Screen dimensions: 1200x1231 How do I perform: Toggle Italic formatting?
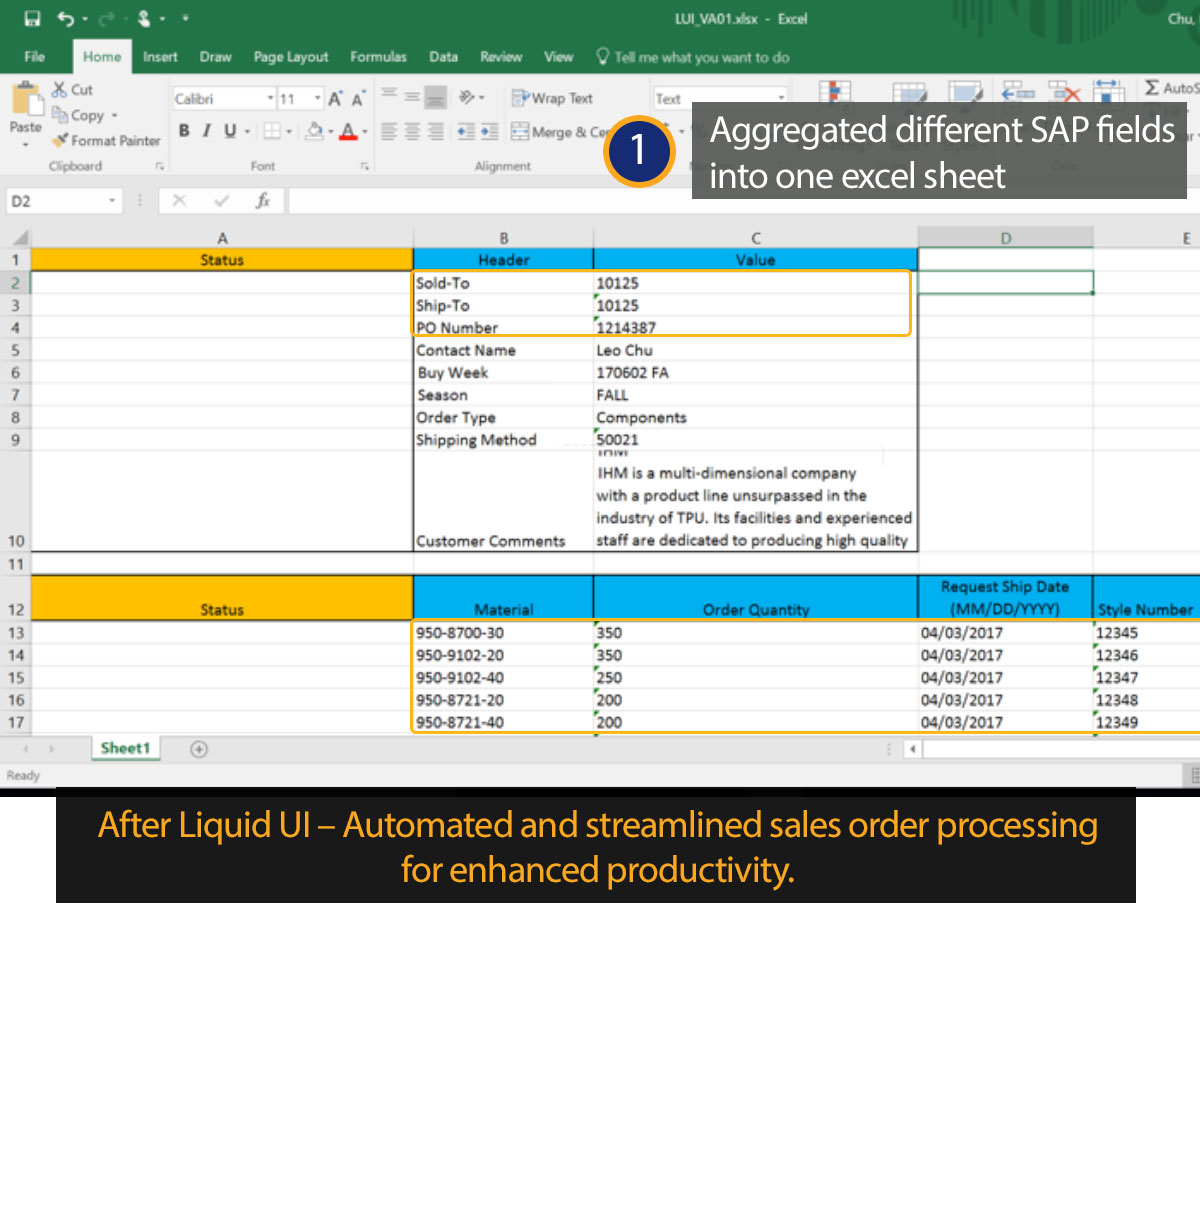(207, 131)
